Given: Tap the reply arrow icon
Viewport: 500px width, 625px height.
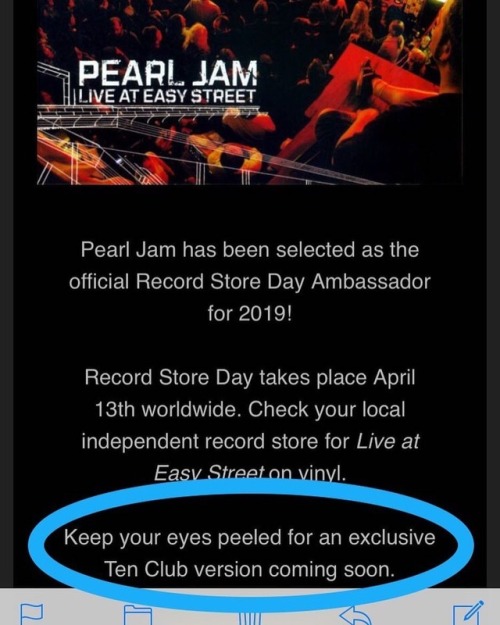Looking at the screenshot, I should click(355, 615).
